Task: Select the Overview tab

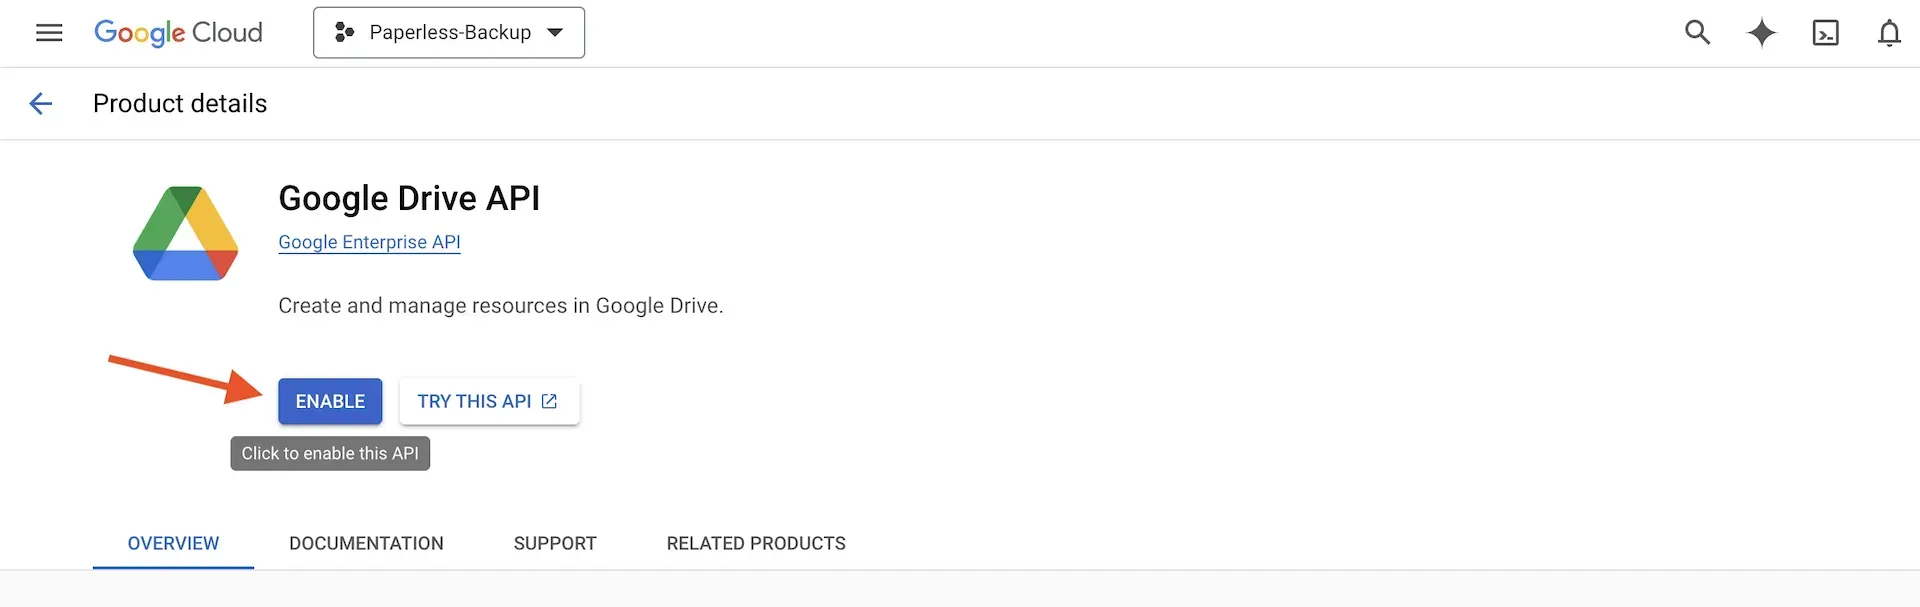Action: (173, 543)
